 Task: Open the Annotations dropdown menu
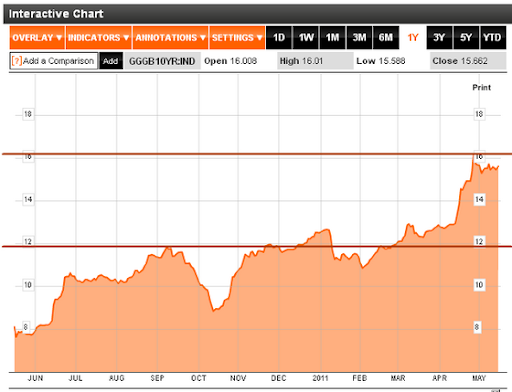click(170, 38)
